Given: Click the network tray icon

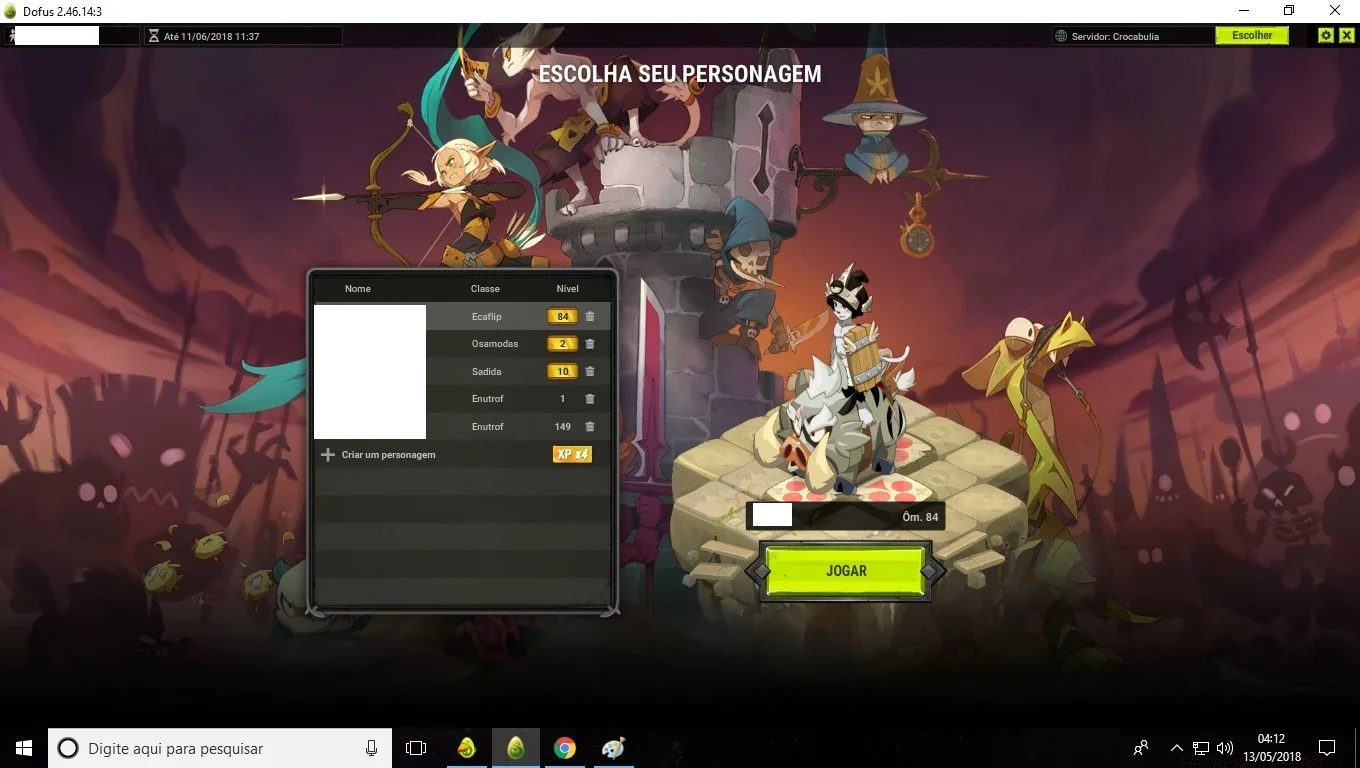Looking at the screenshot, I should tap(1201, 748).
